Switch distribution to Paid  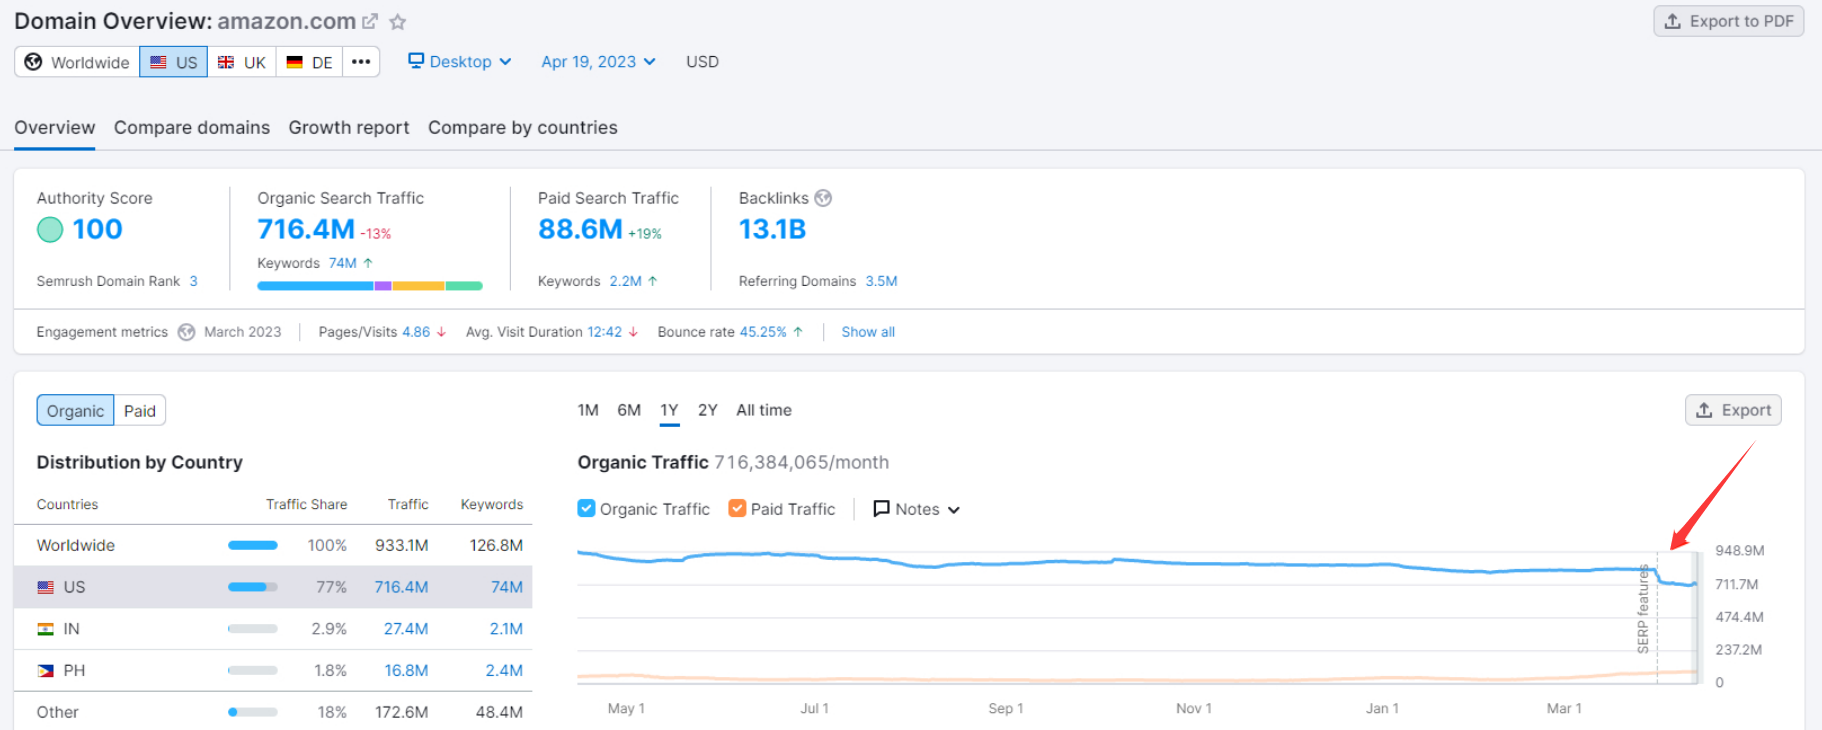[140, 411]
